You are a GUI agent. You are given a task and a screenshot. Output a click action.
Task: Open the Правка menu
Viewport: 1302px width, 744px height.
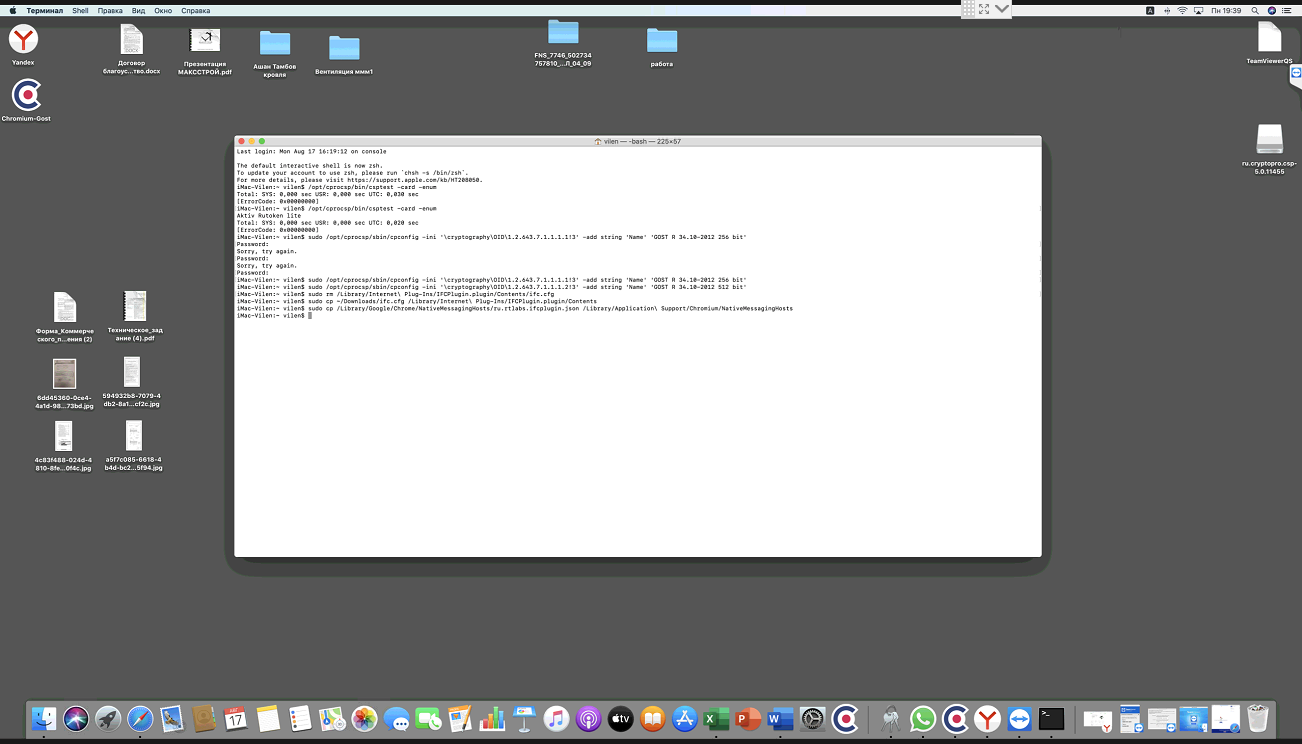pos(110,10)
